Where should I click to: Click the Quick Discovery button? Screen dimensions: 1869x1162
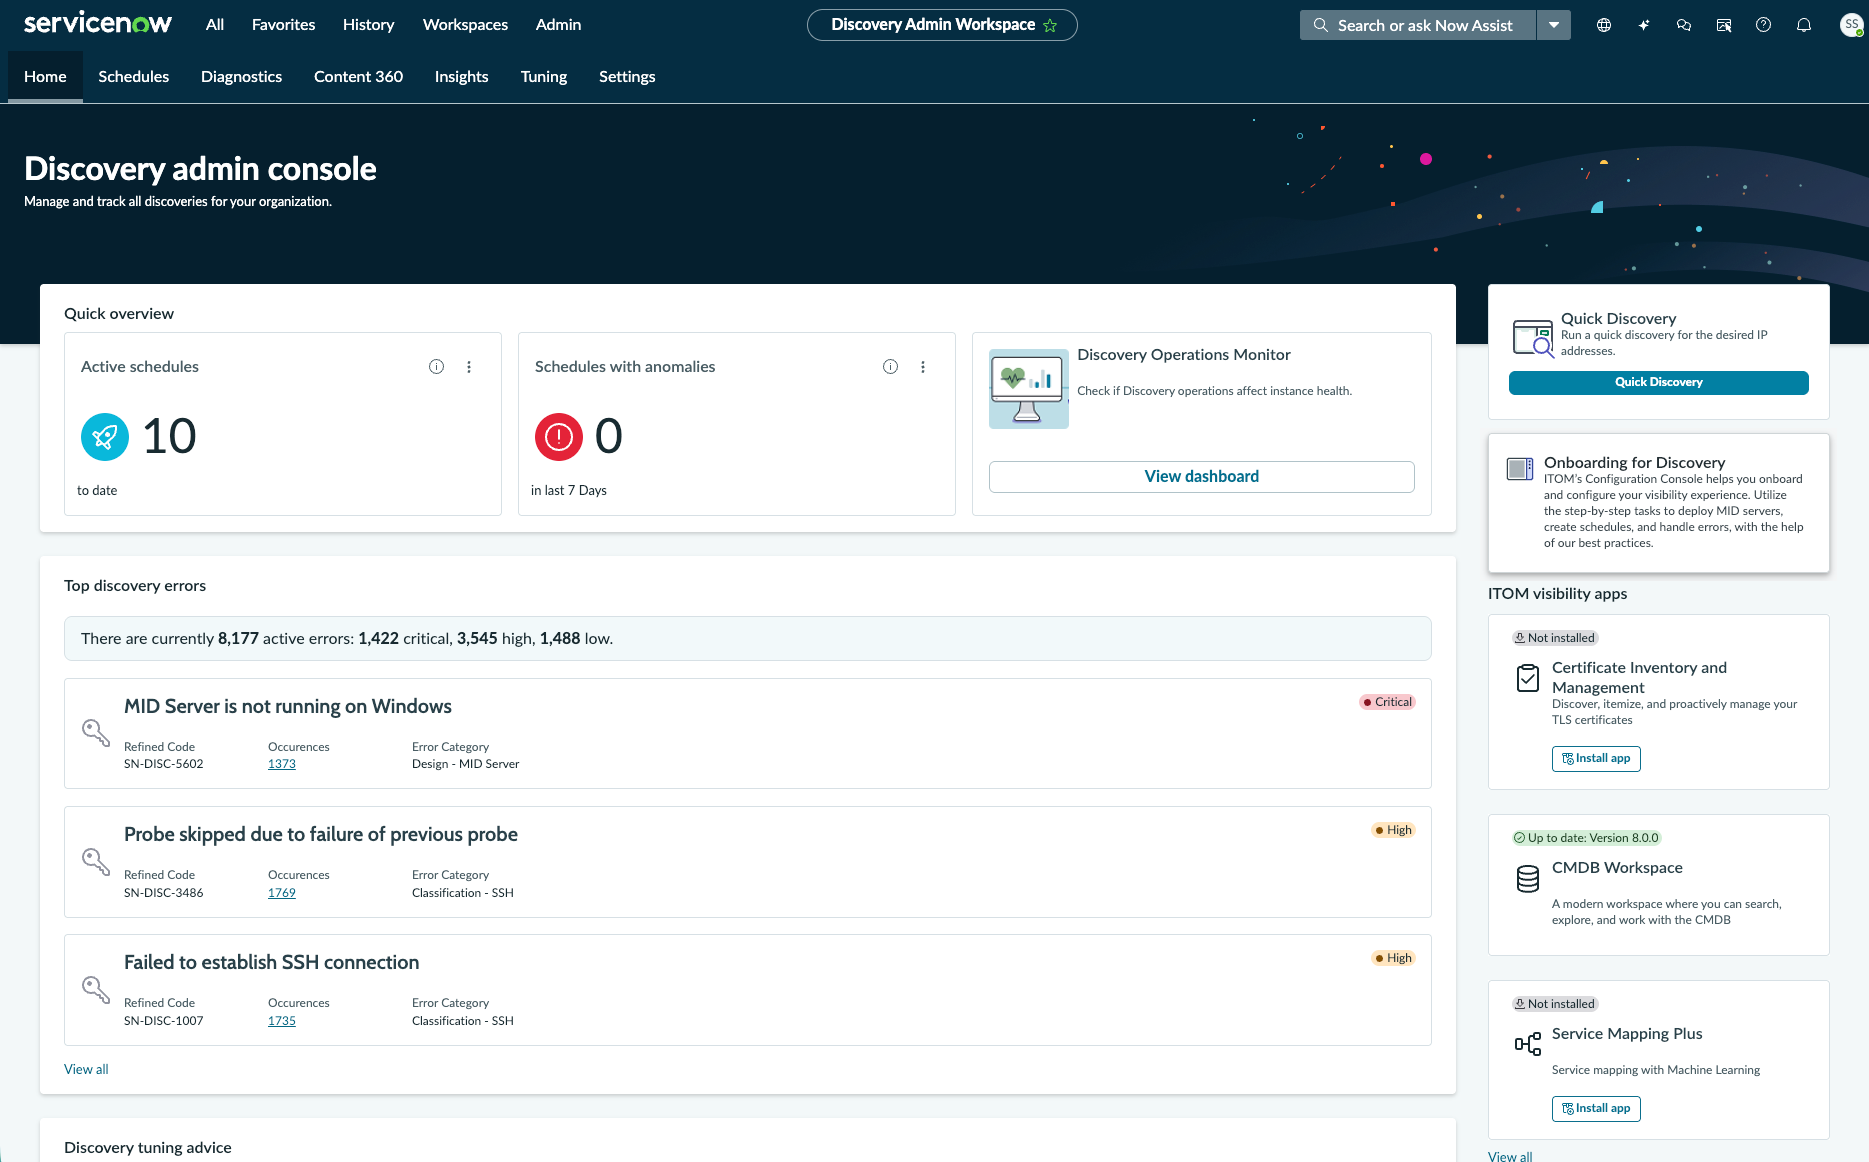coord(1658,382)
